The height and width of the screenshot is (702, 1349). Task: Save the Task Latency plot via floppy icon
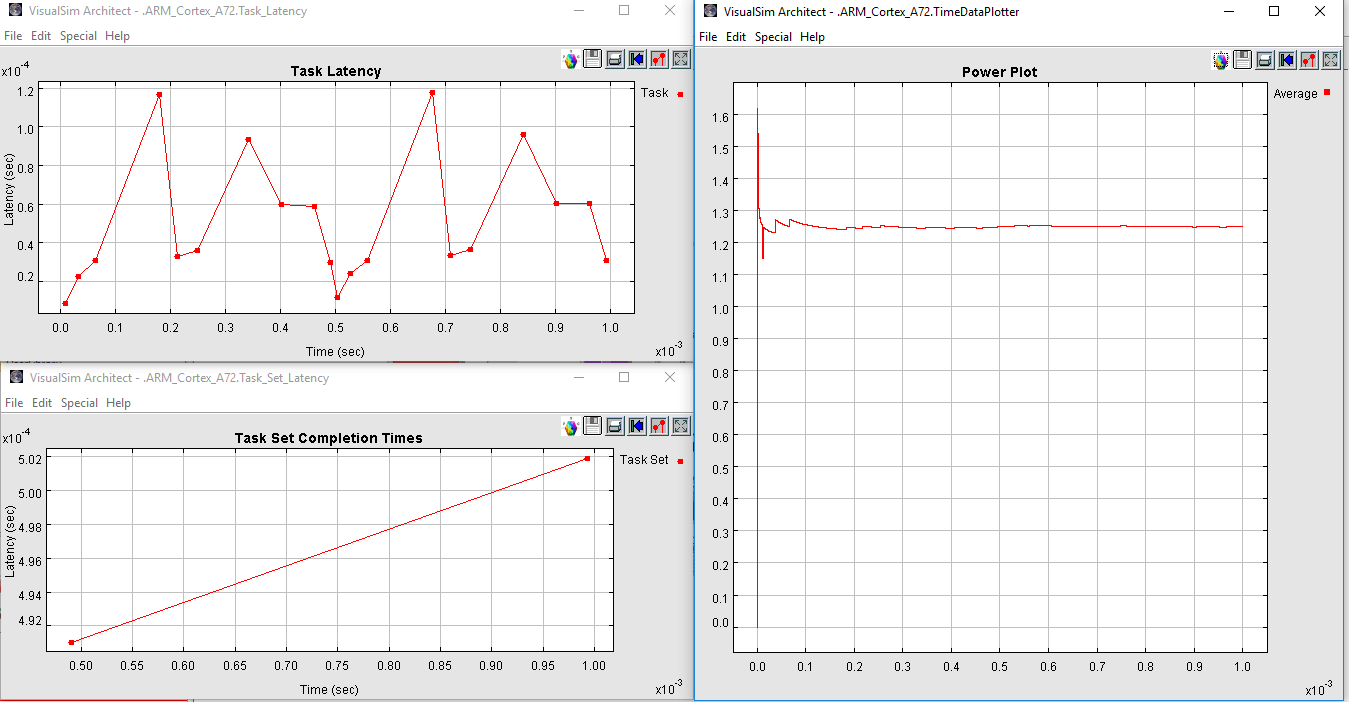[x=592, y=59]
